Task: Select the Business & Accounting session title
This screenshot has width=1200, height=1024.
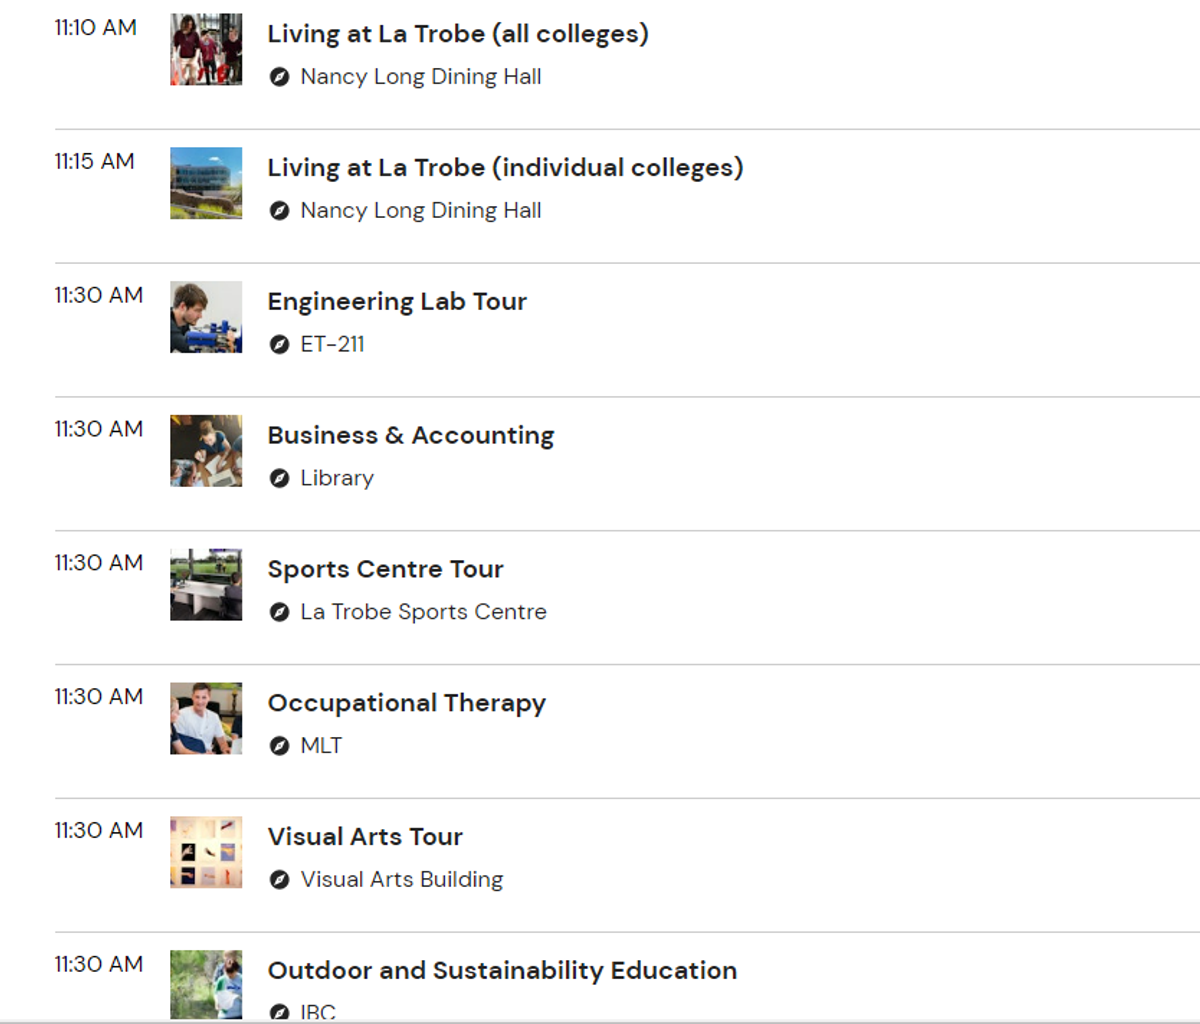Action: point(411,436)
